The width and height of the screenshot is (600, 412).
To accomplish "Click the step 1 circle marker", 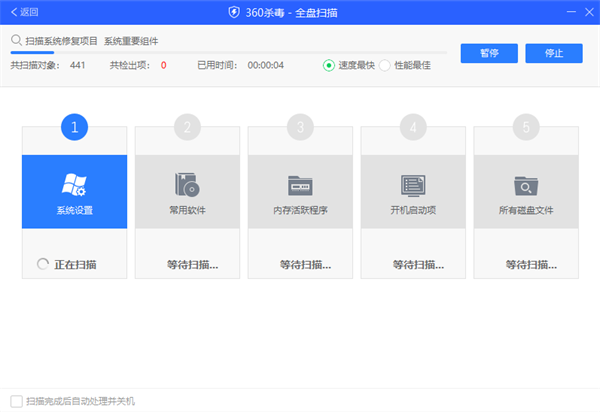I will [x=74, y=127].
